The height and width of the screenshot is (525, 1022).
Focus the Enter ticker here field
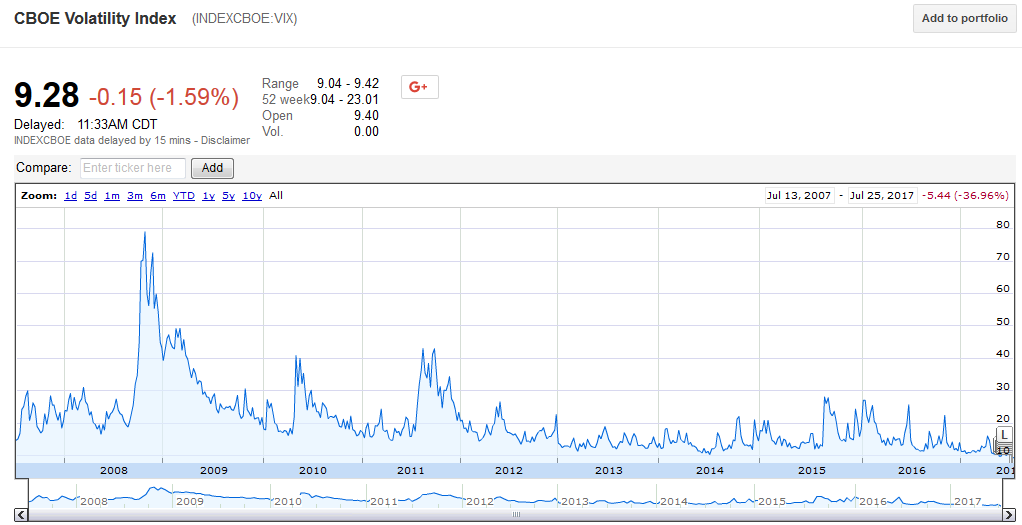point(133,168)
